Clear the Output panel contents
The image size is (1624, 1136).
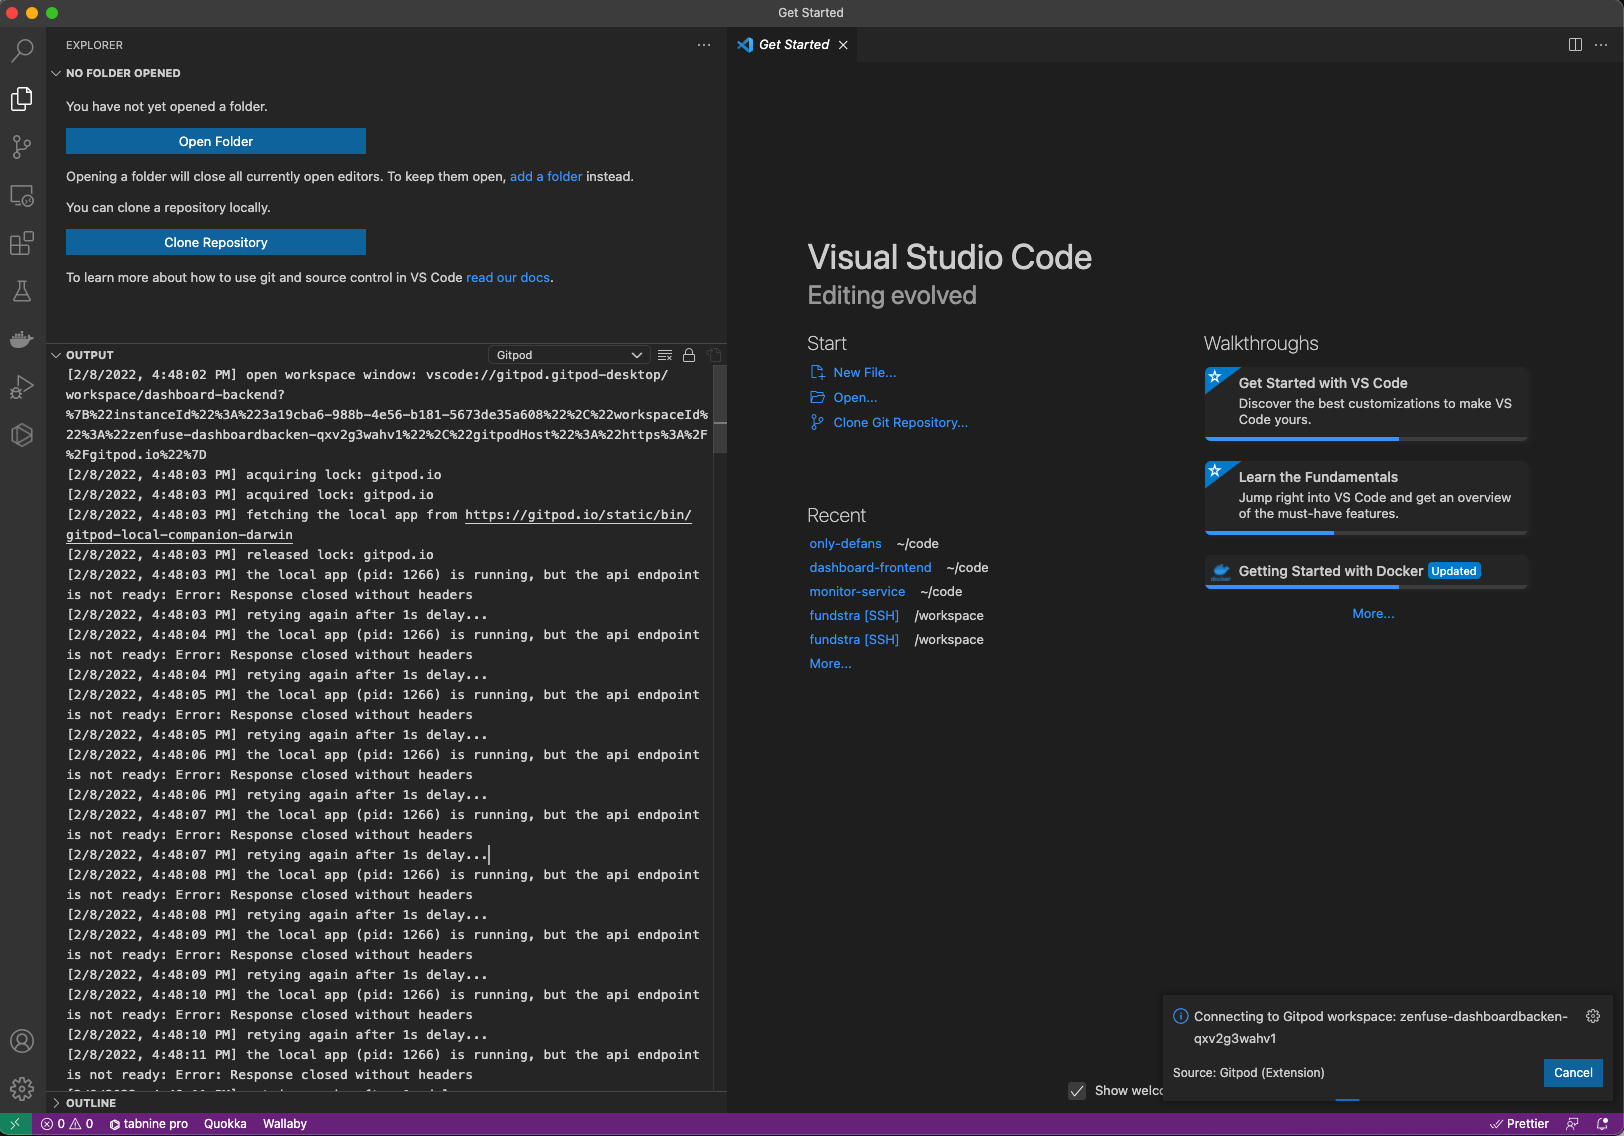pyautogui.click(x=665, y=354)
